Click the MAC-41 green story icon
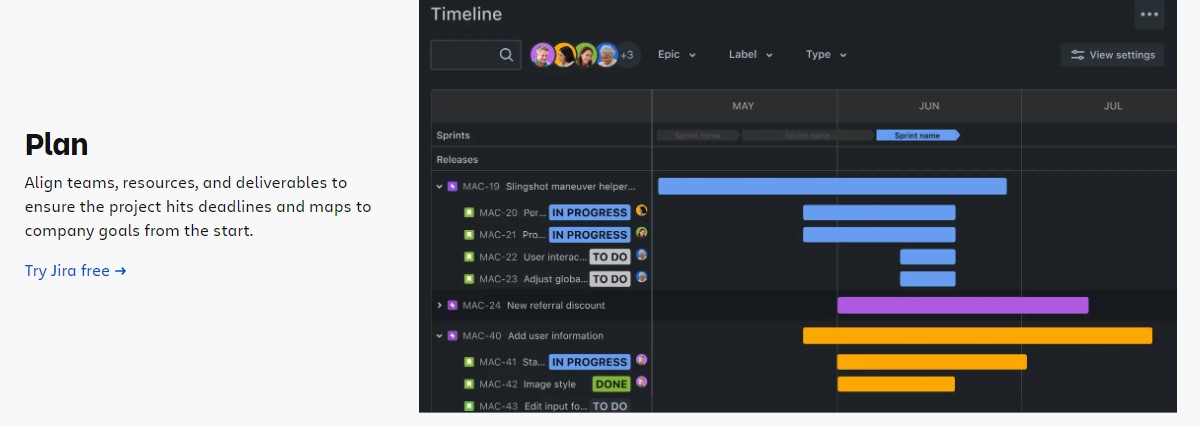The height and width of the screenshot is (426, 1200). [x=468, y=362]
